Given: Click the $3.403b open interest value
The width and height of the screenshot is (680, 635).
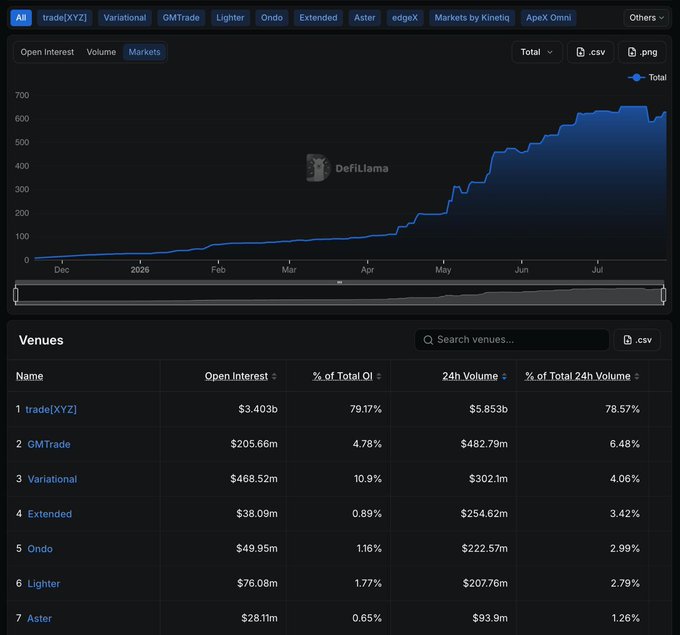Looking at the screenshot, I should pos(258,409).
